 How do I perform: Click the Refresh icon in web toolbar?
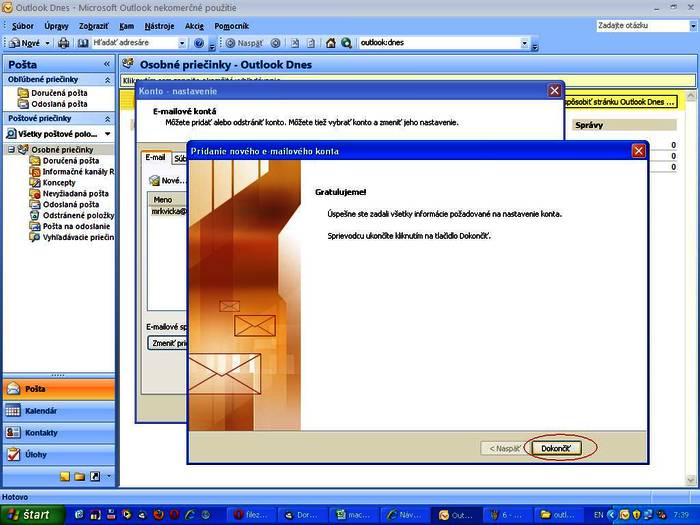(x=311, y=43)
